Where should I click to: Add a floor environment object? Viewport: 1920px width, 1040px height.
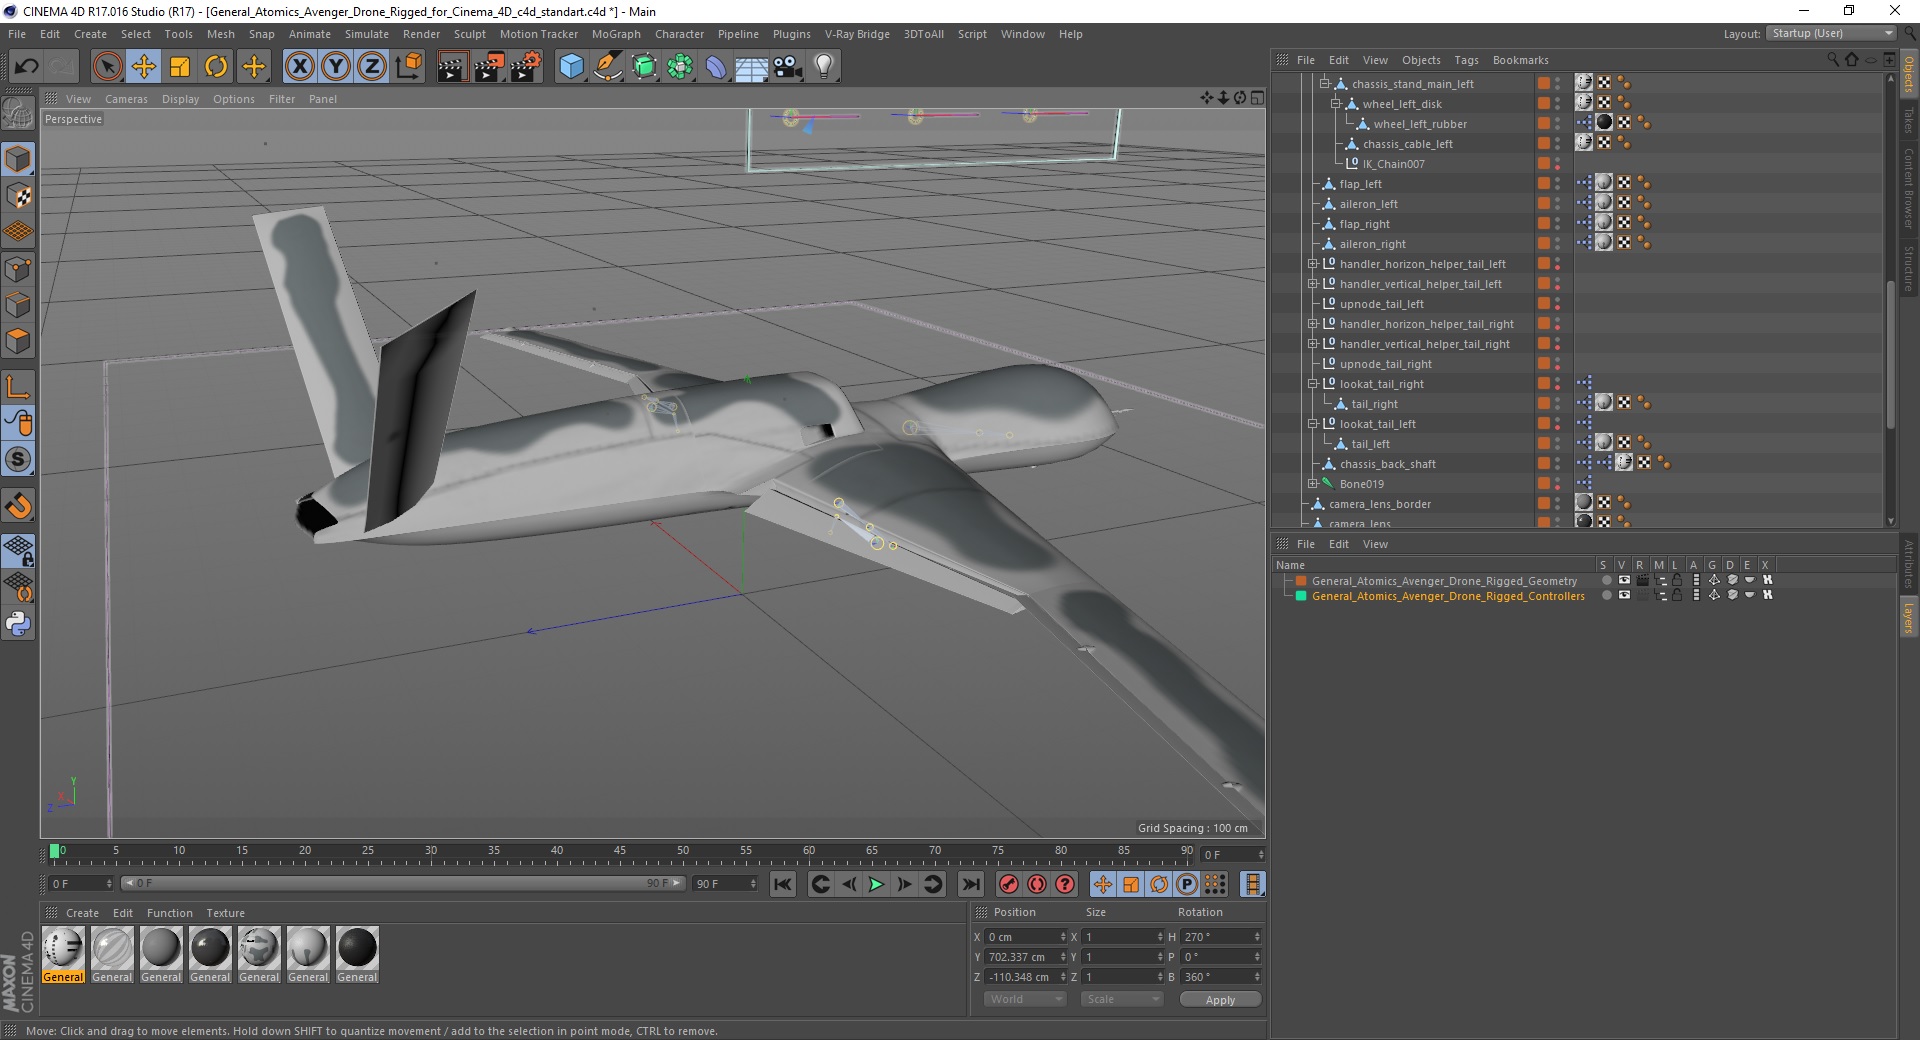(752, 67)
